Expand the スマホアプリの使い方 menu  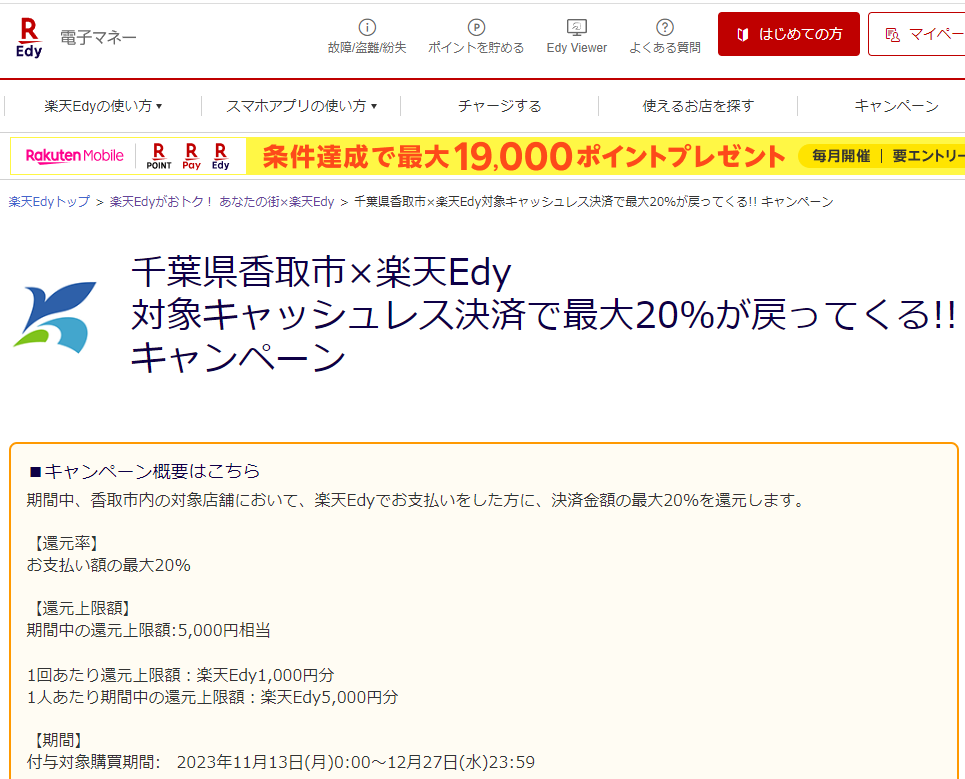pos(302,106)
